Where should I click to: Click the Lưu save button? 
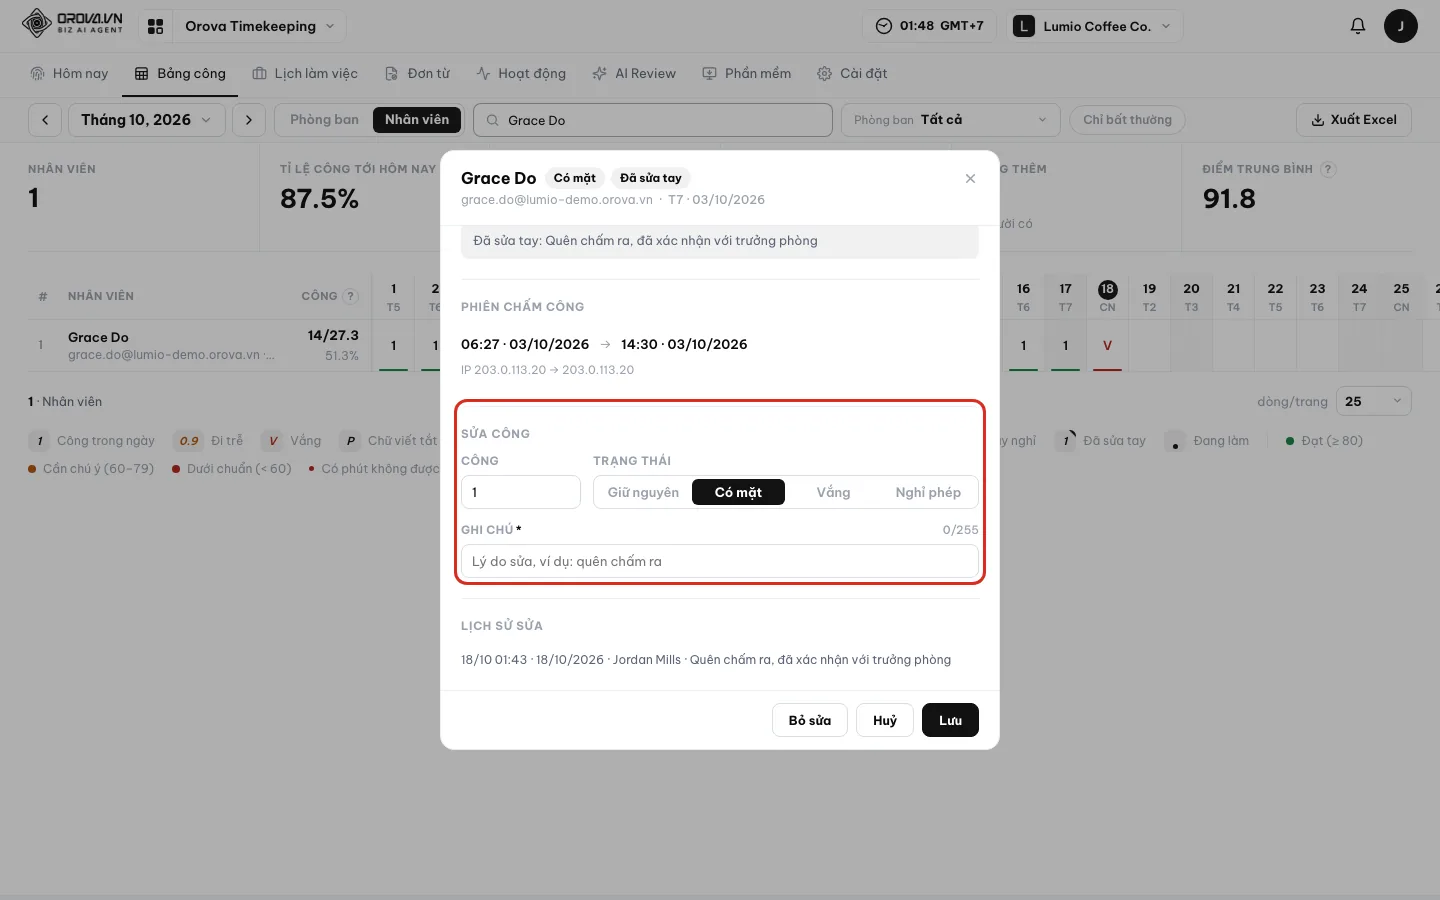pyautogui.click(x=950, y=720)
